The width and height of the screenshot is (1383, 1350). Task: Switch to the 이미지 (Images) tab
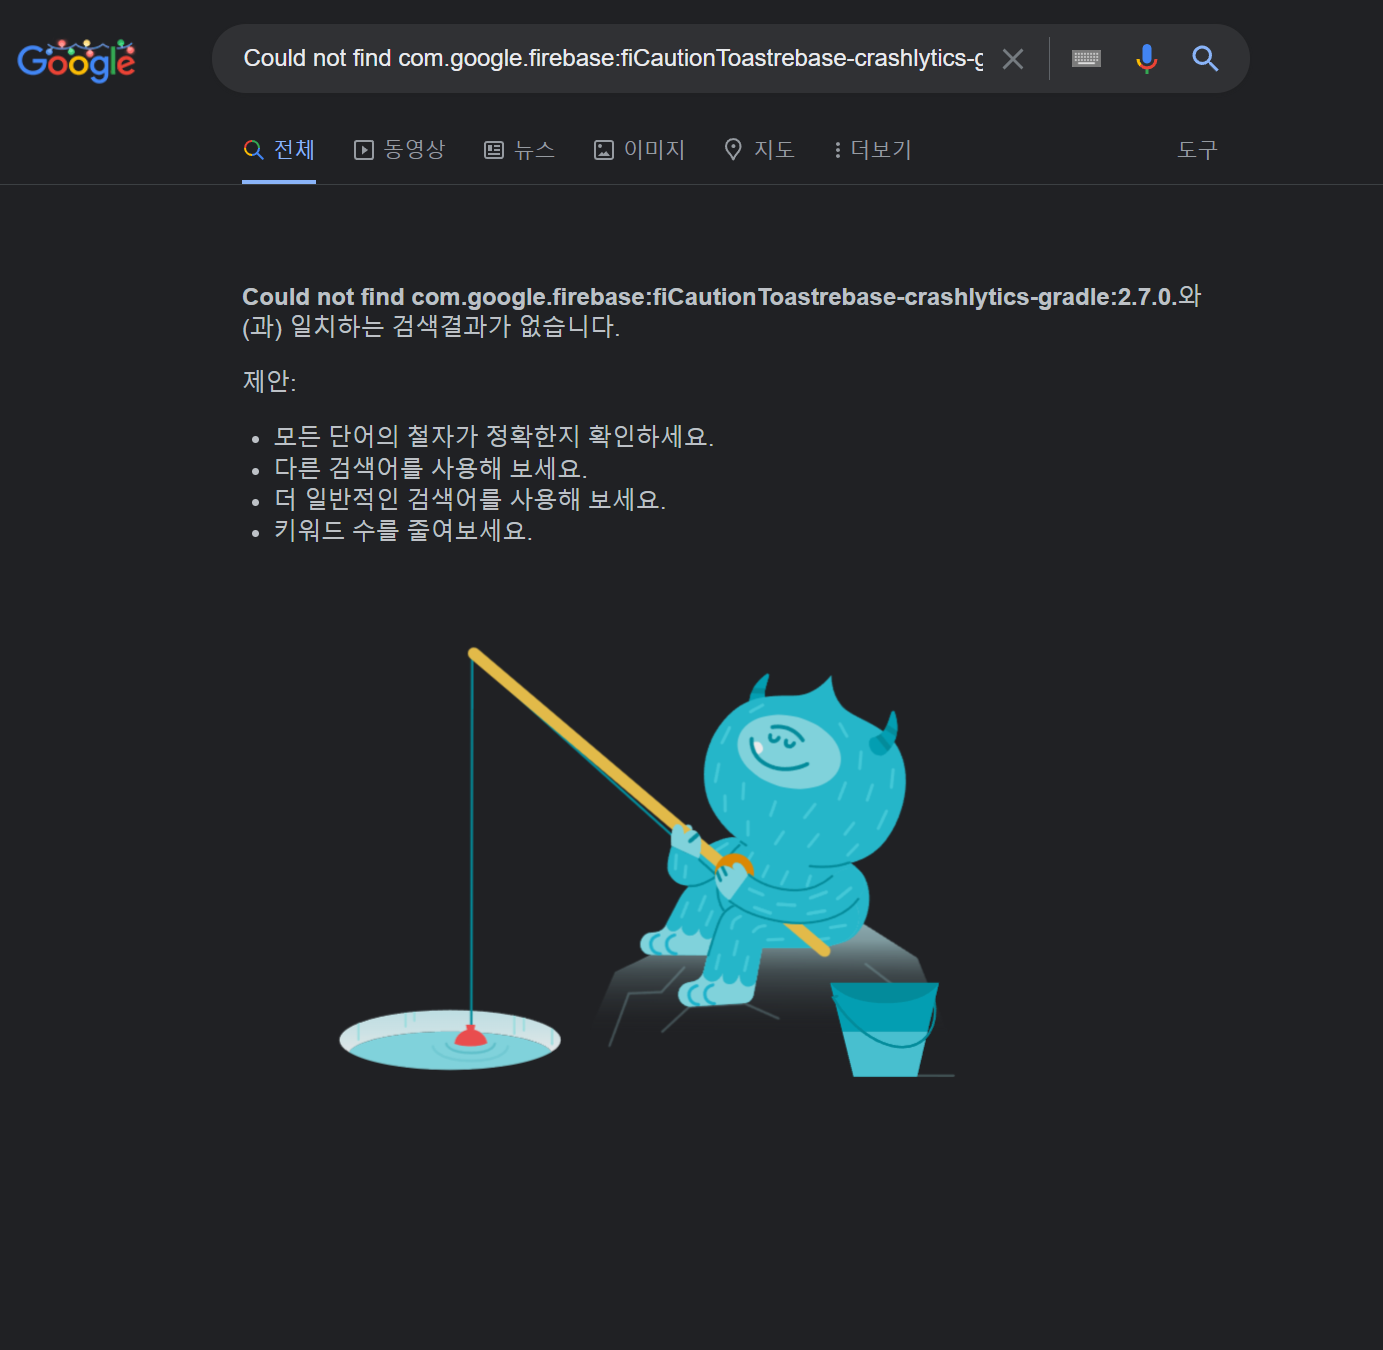pos(639,150)
